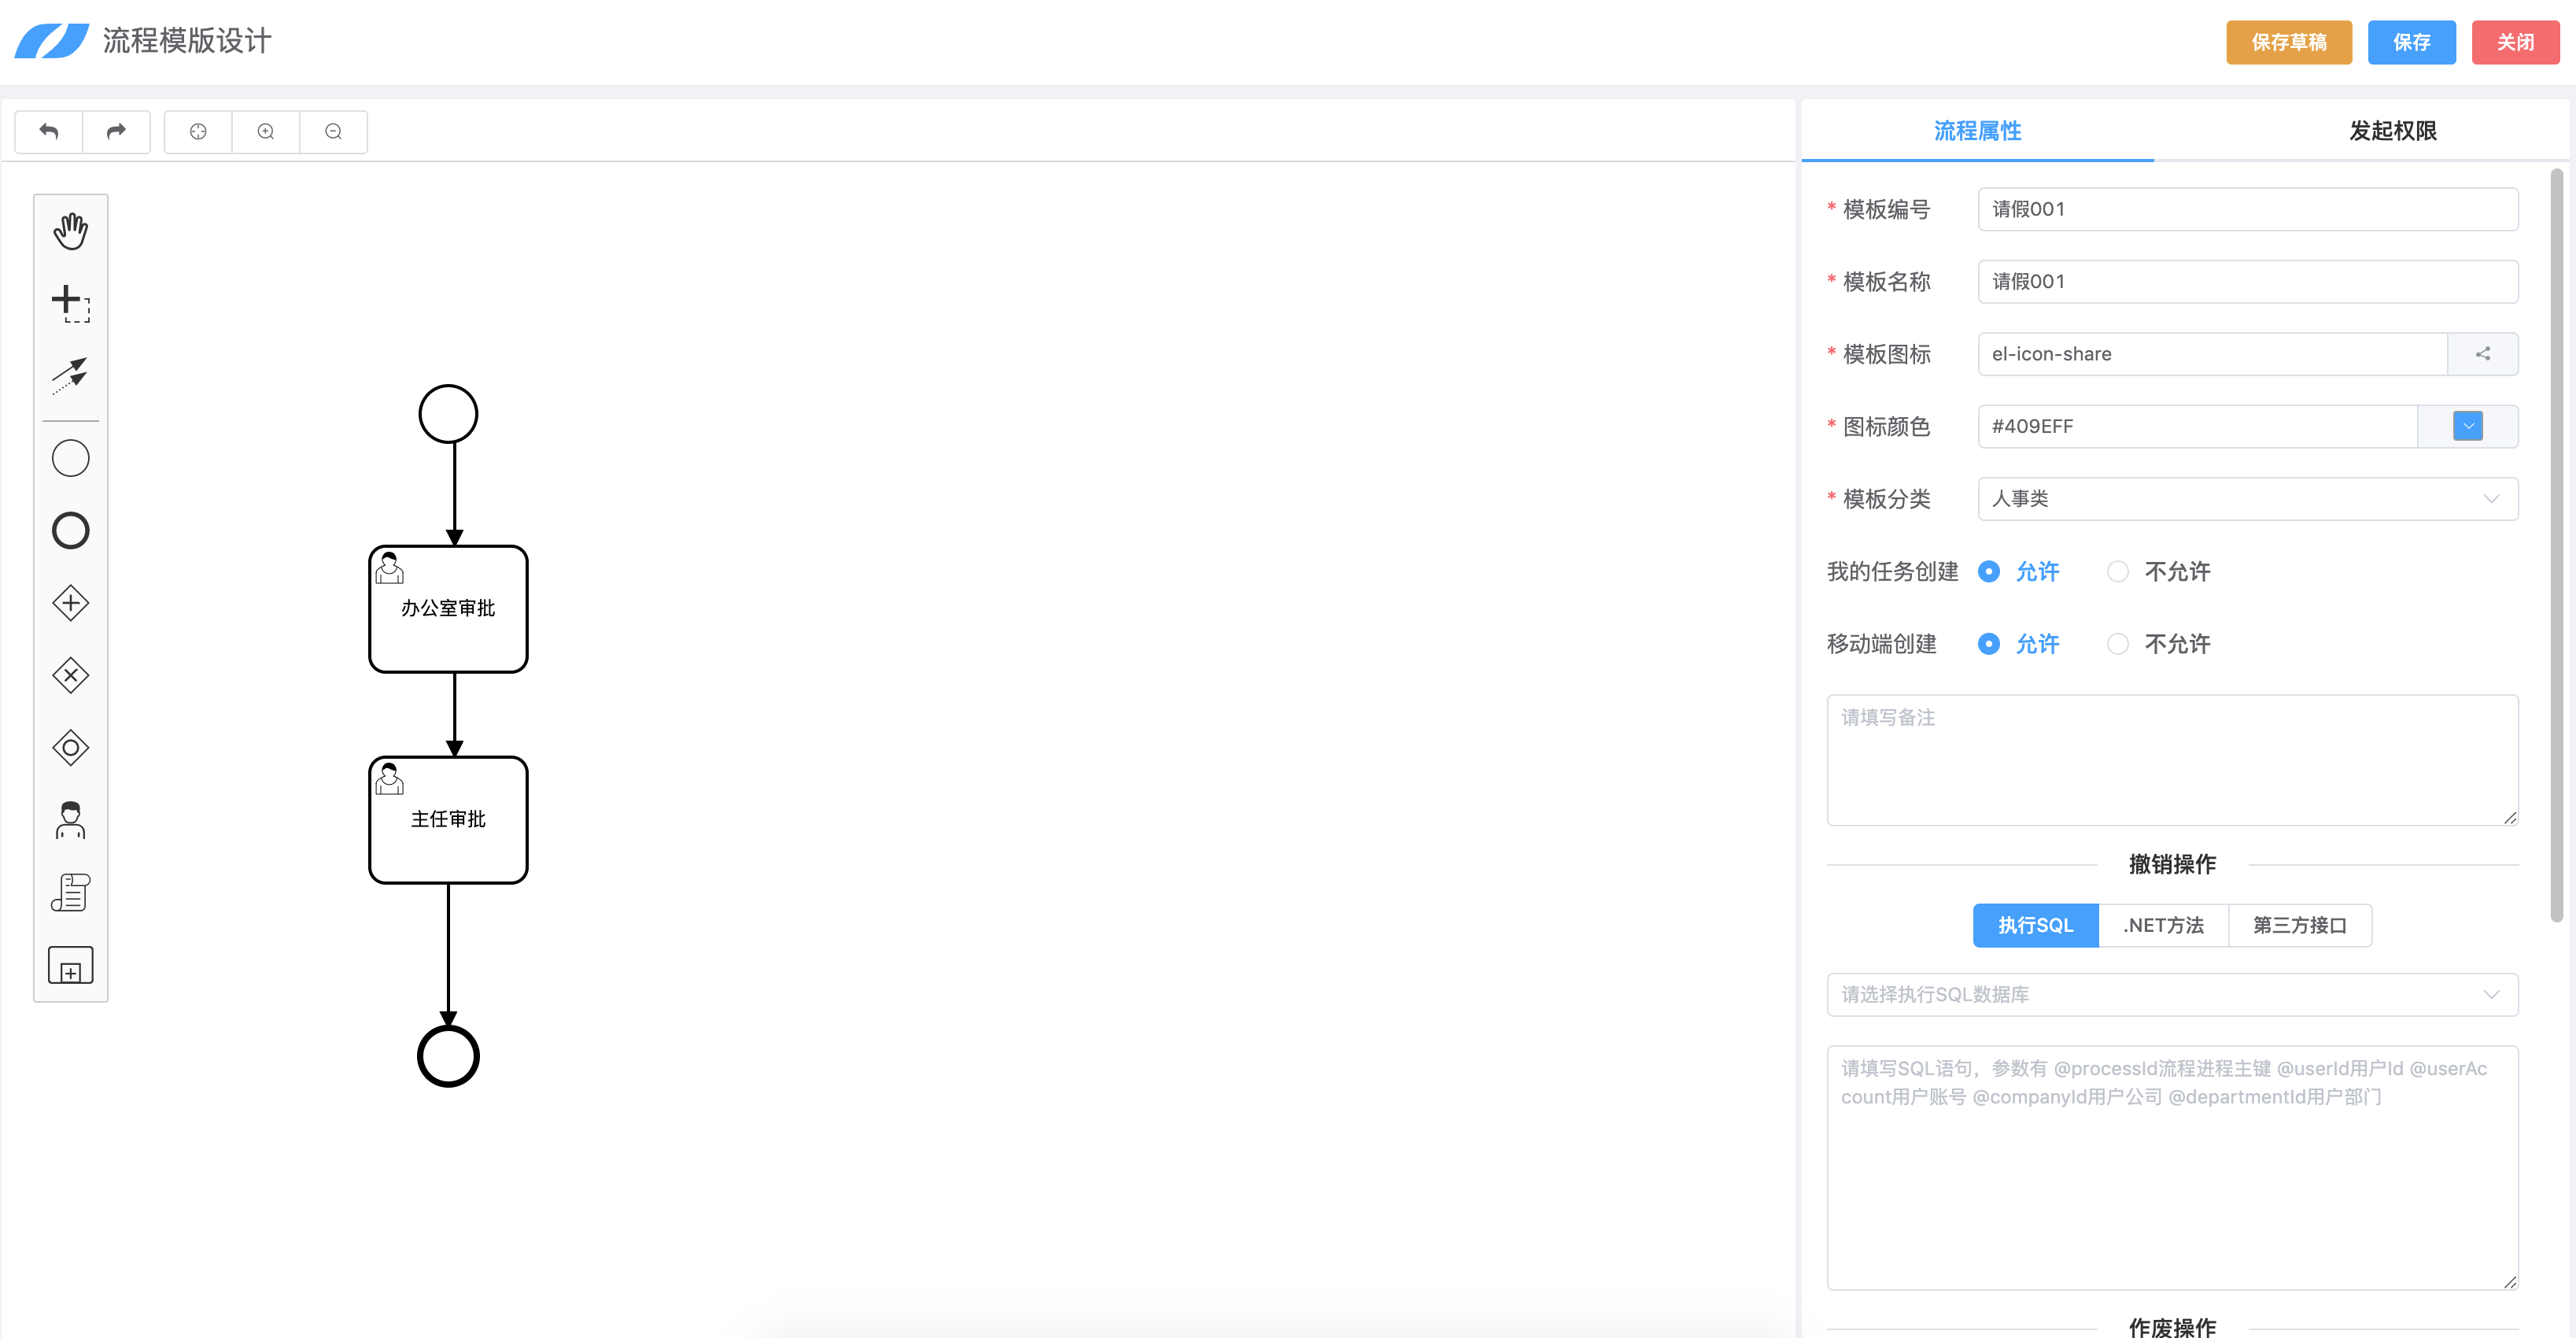Activate the global connect arrow tool
Screen dimensions: 2576x1338
coord(71,375)
